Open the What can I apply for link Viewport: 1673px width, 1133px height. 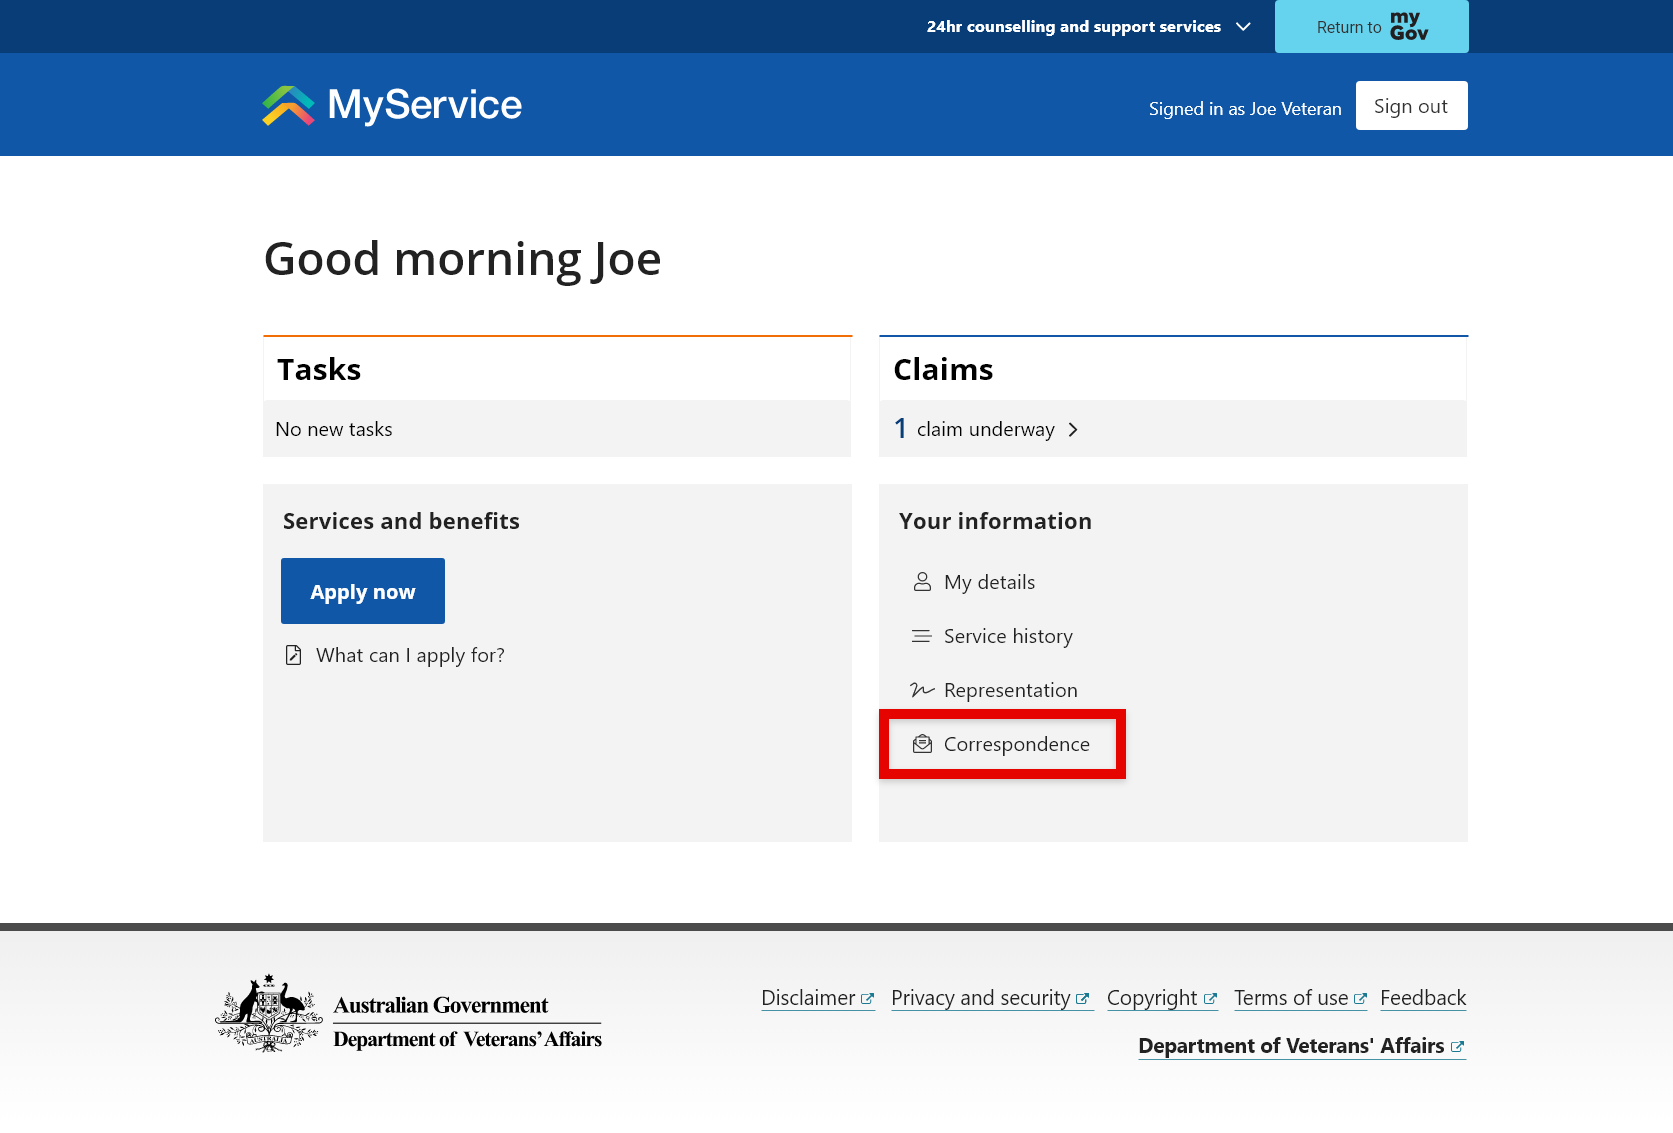click(410, 655)
